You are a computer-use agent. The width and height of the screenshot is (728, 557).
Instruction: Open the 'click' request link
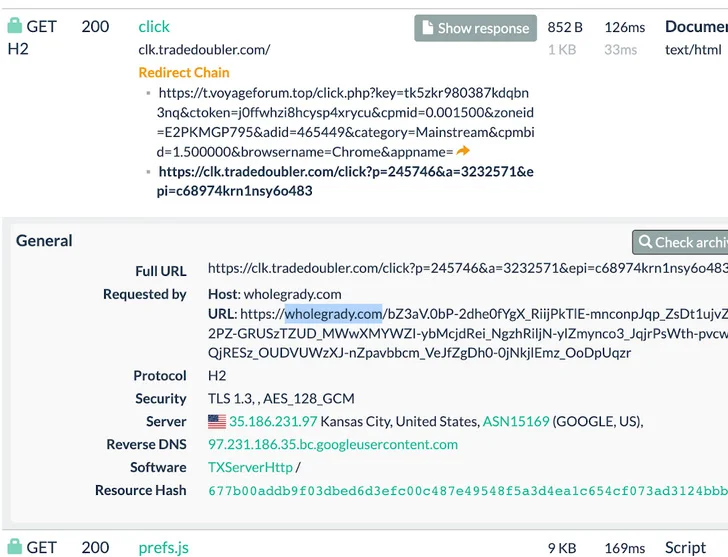(x=154, y=26)
